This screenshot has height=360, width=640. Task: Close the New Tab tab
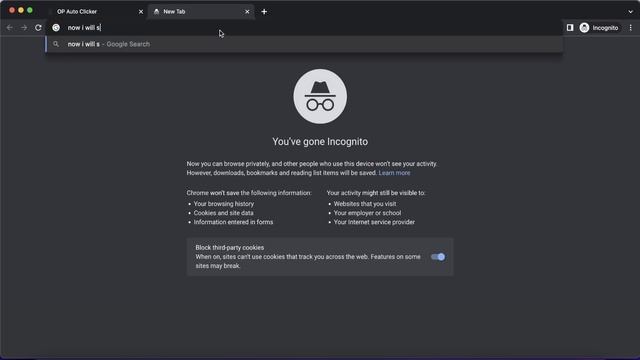(247, 12)
